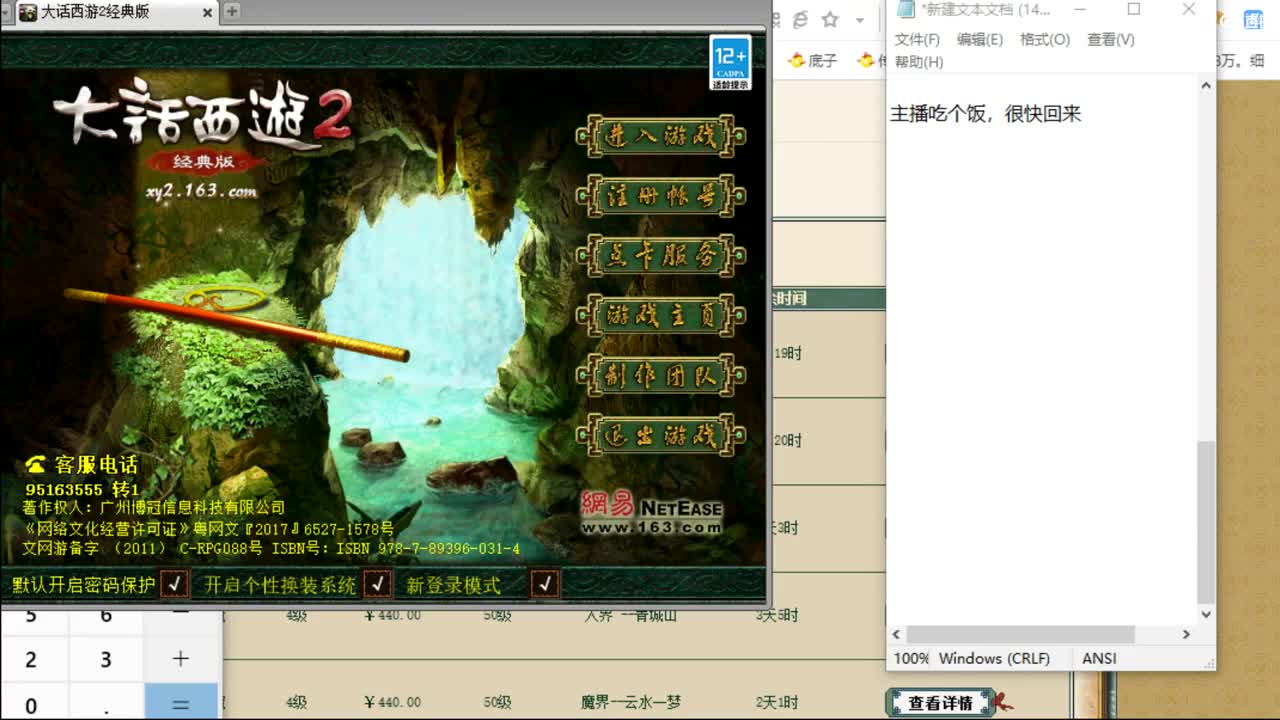Viewport: 1280px width, 720px height.
Task: Click the www.163.com text under NetEase logo
Action: pyautogui.click(x=651, y=527)
